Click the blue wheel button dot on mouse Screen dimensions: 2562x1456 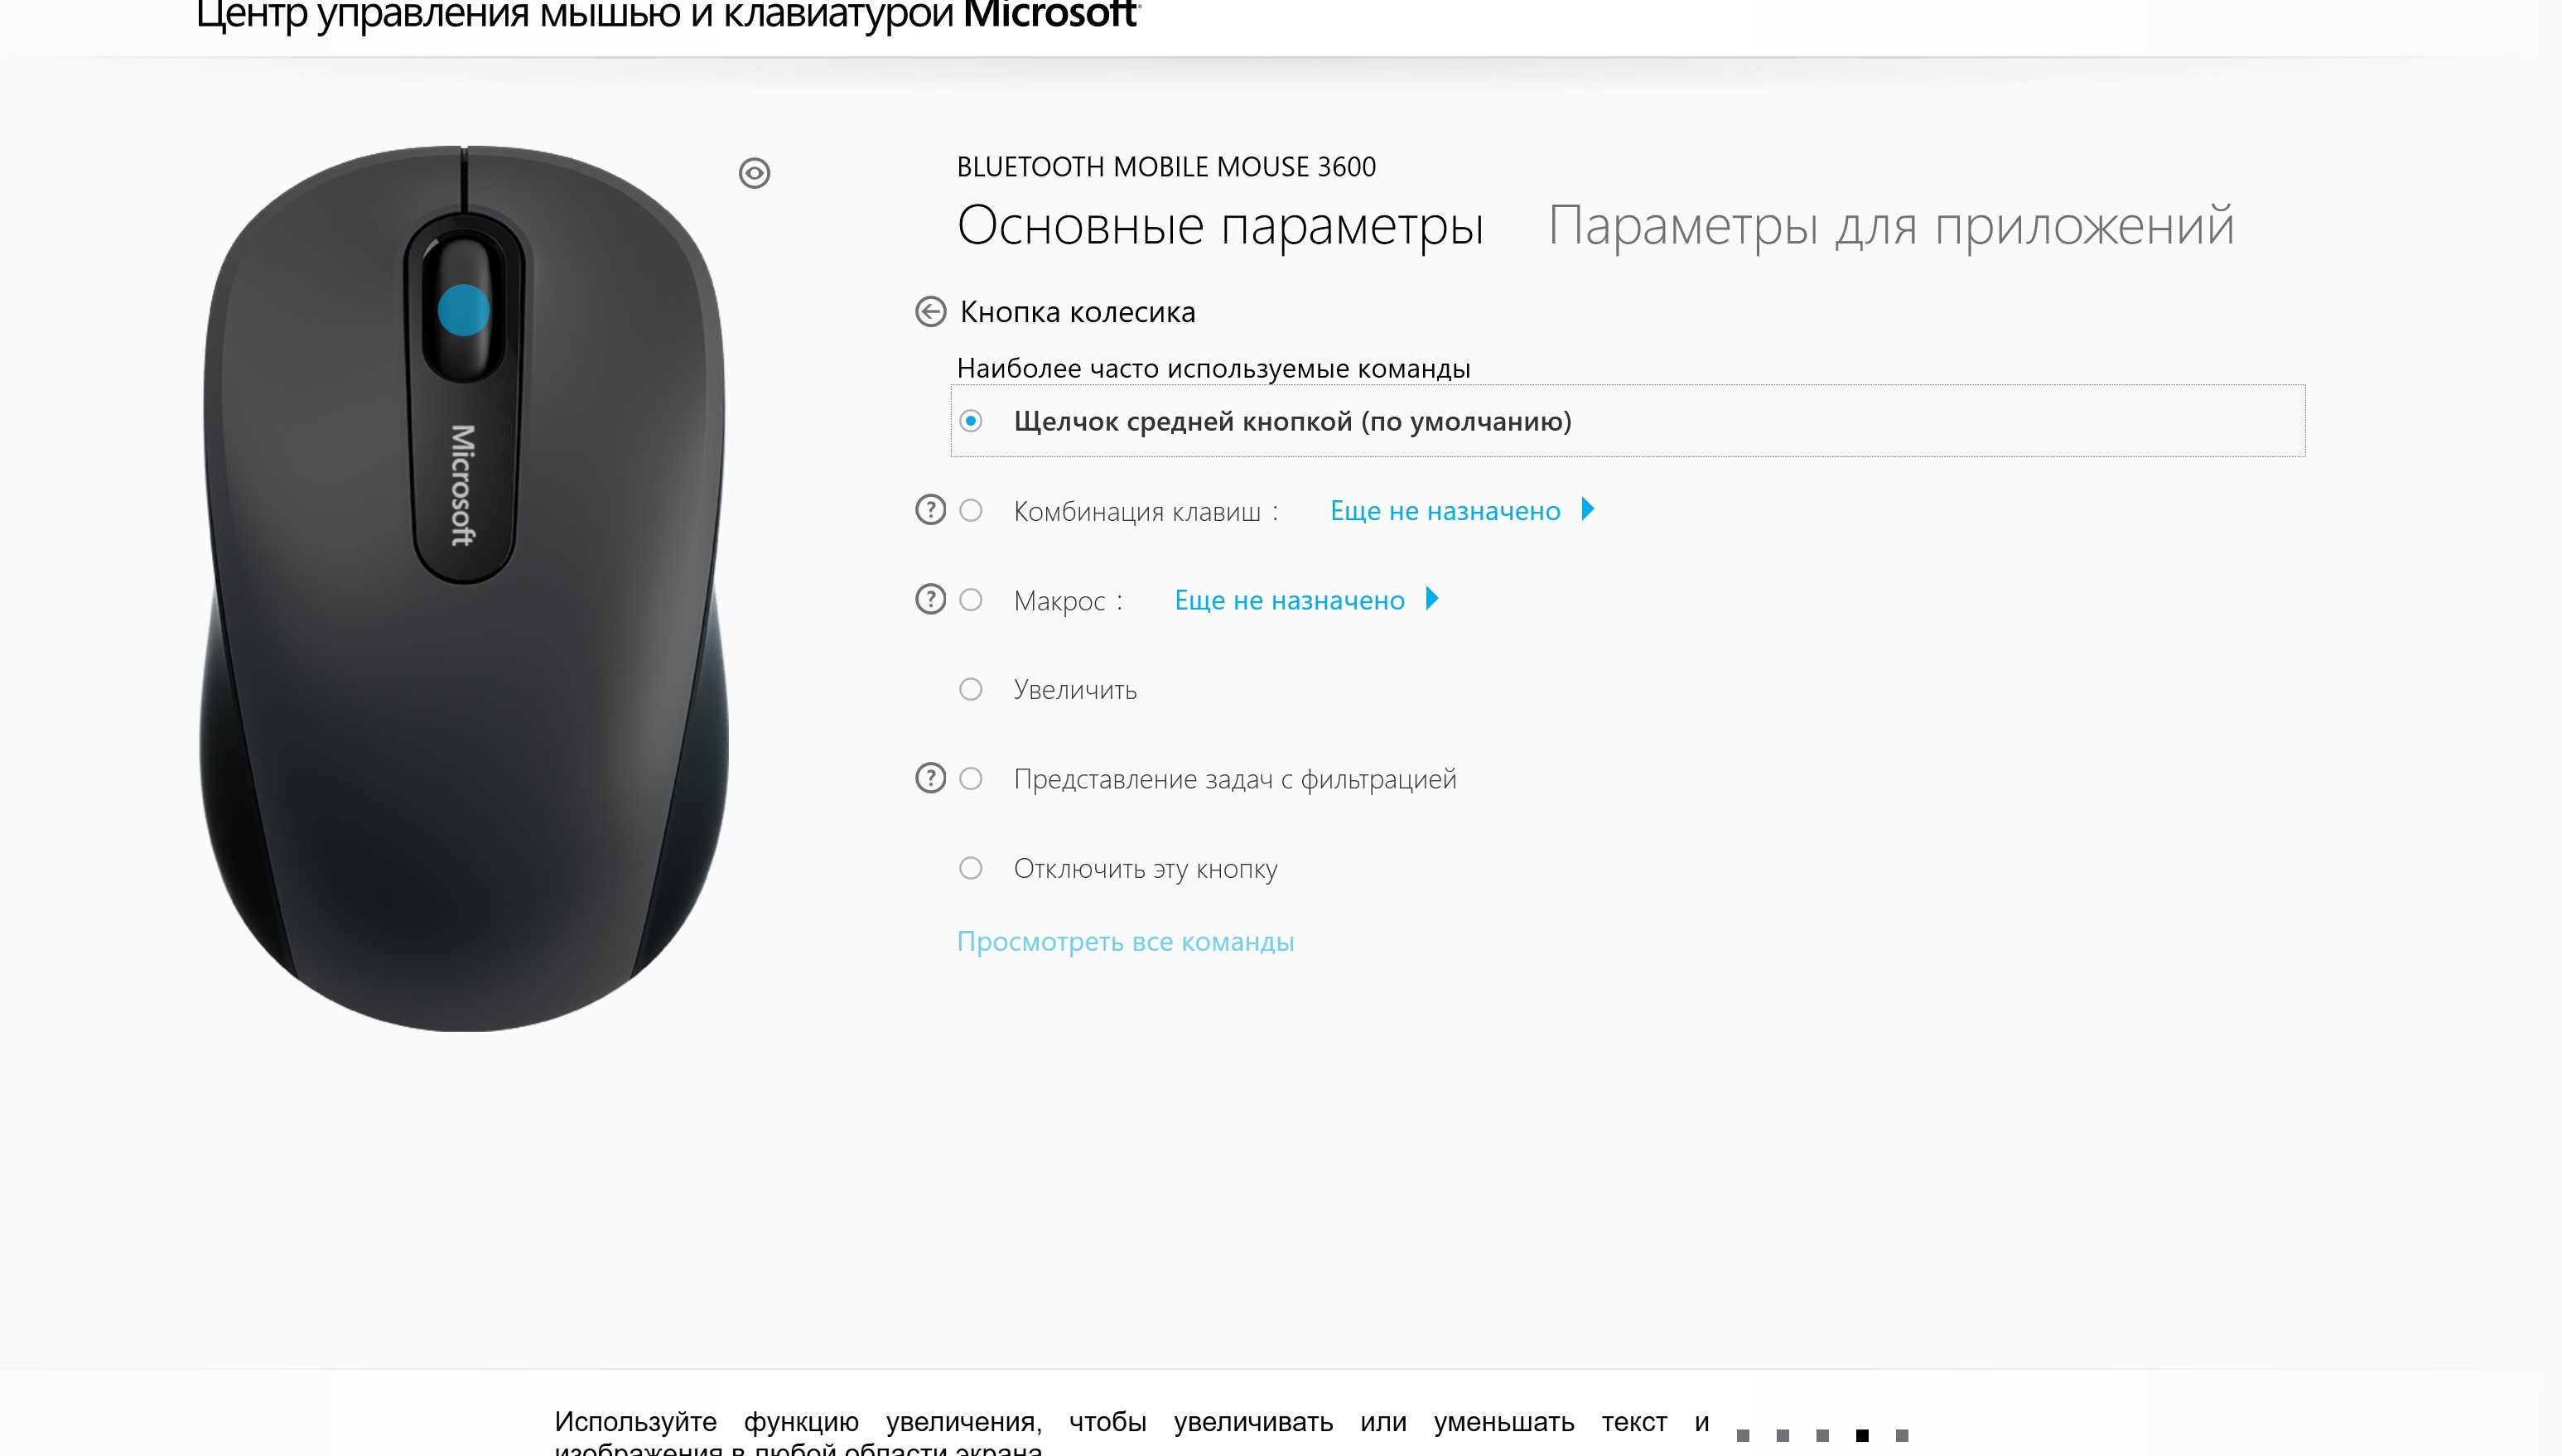pyautogui.click(x=463, y=310)
